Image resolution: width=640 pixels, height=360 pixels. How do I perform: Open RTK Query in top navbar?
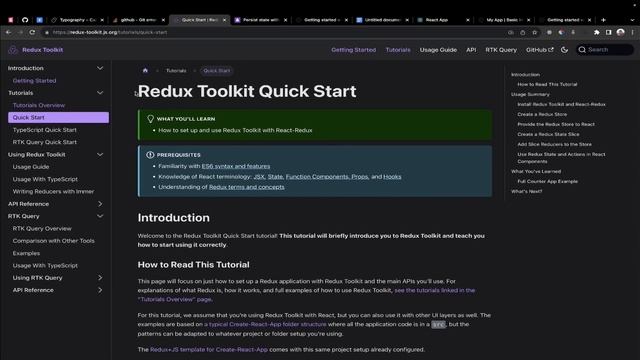coord(501,50)
